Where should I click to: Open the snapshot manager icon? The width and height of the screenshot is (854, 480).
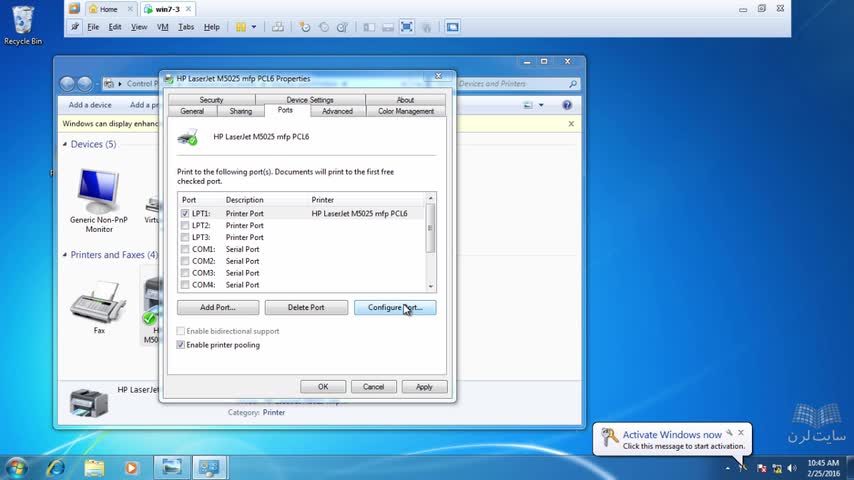342,27
